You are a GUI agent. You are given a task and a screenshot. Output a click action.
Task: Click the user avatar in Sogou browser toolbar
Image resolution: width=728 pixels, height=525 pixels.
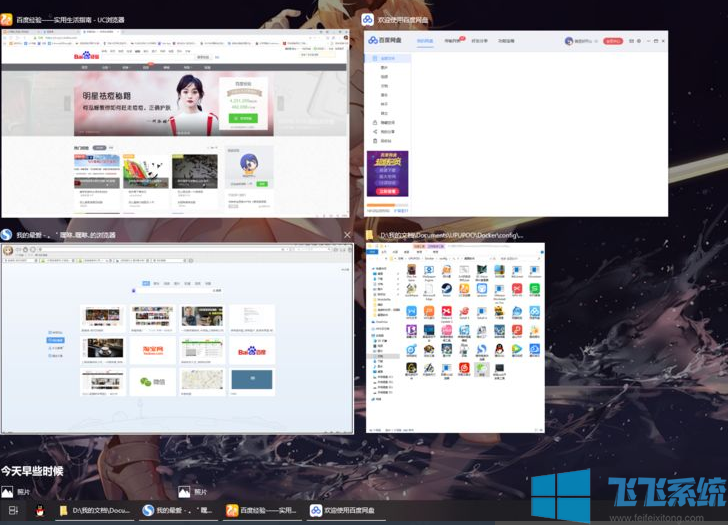point(8,251)
